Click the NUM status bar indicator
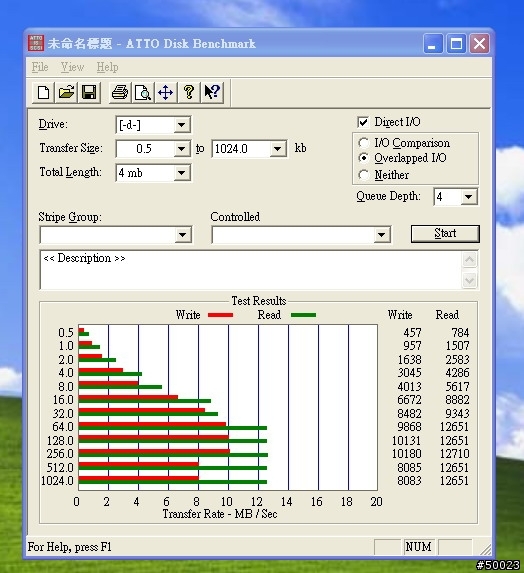The width and height of the screenshot is (524, 573). pos(418,547)
